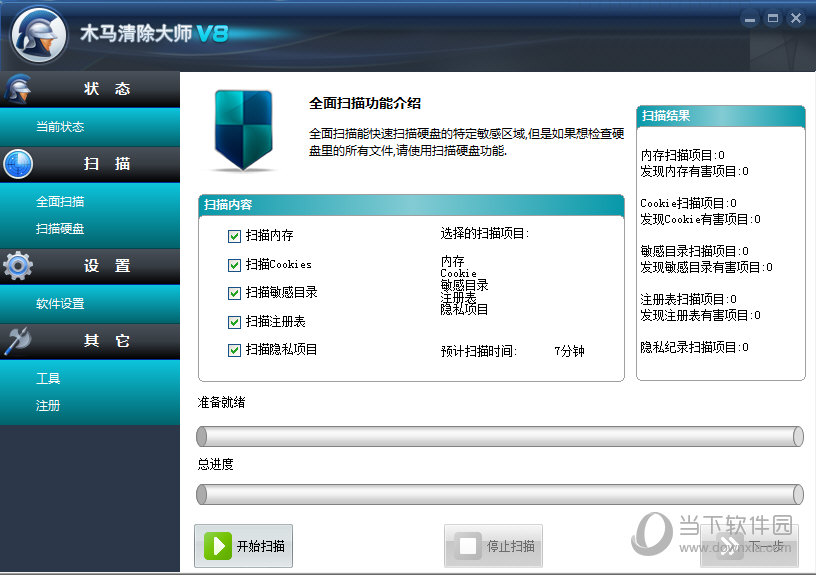Maximize the 木马清除大师 window
The width and height of the screenshot is (816, 577).
click(773, 19)
